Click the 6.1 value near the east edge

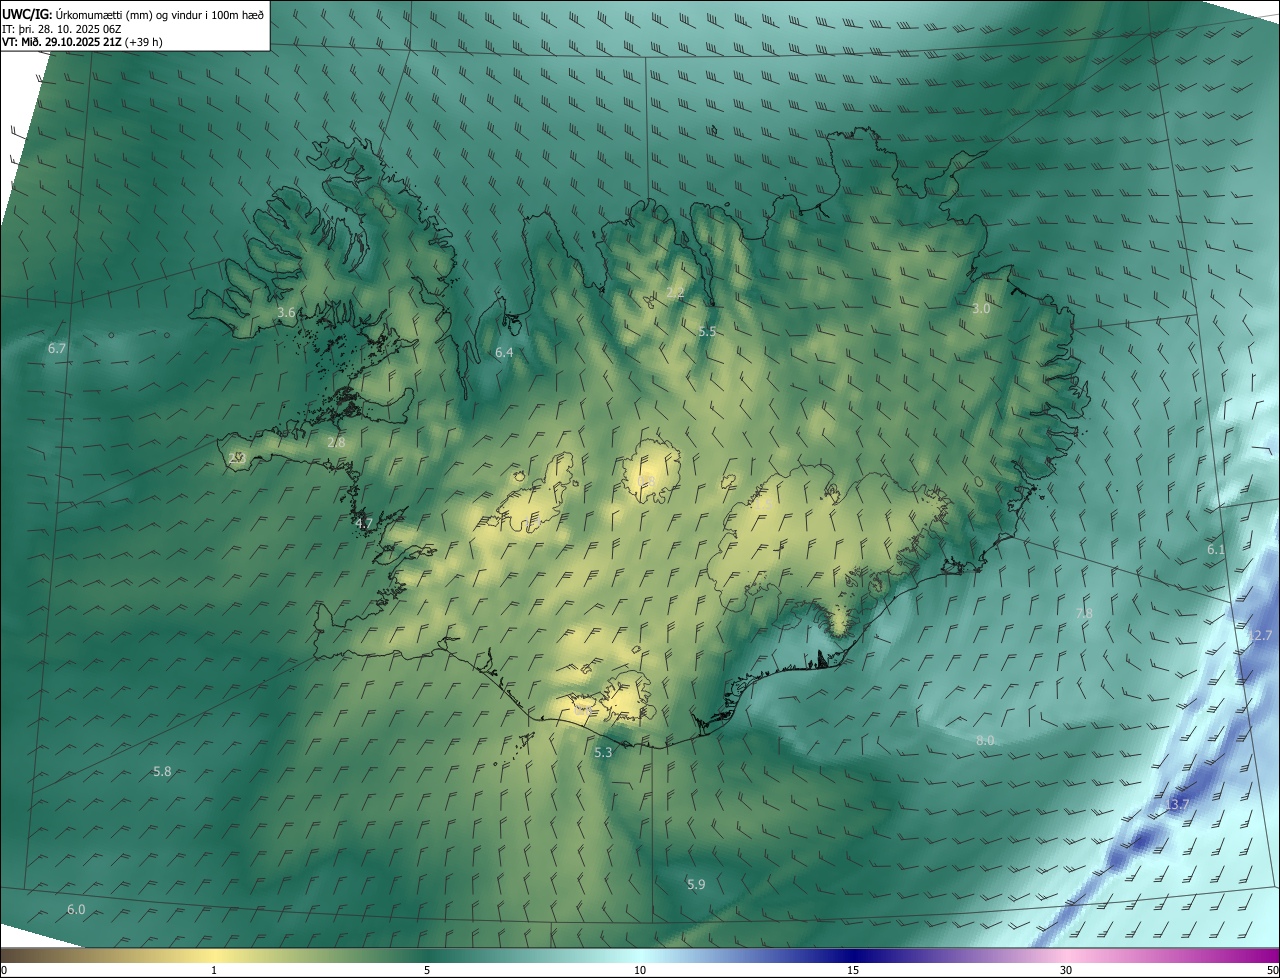1216,550
